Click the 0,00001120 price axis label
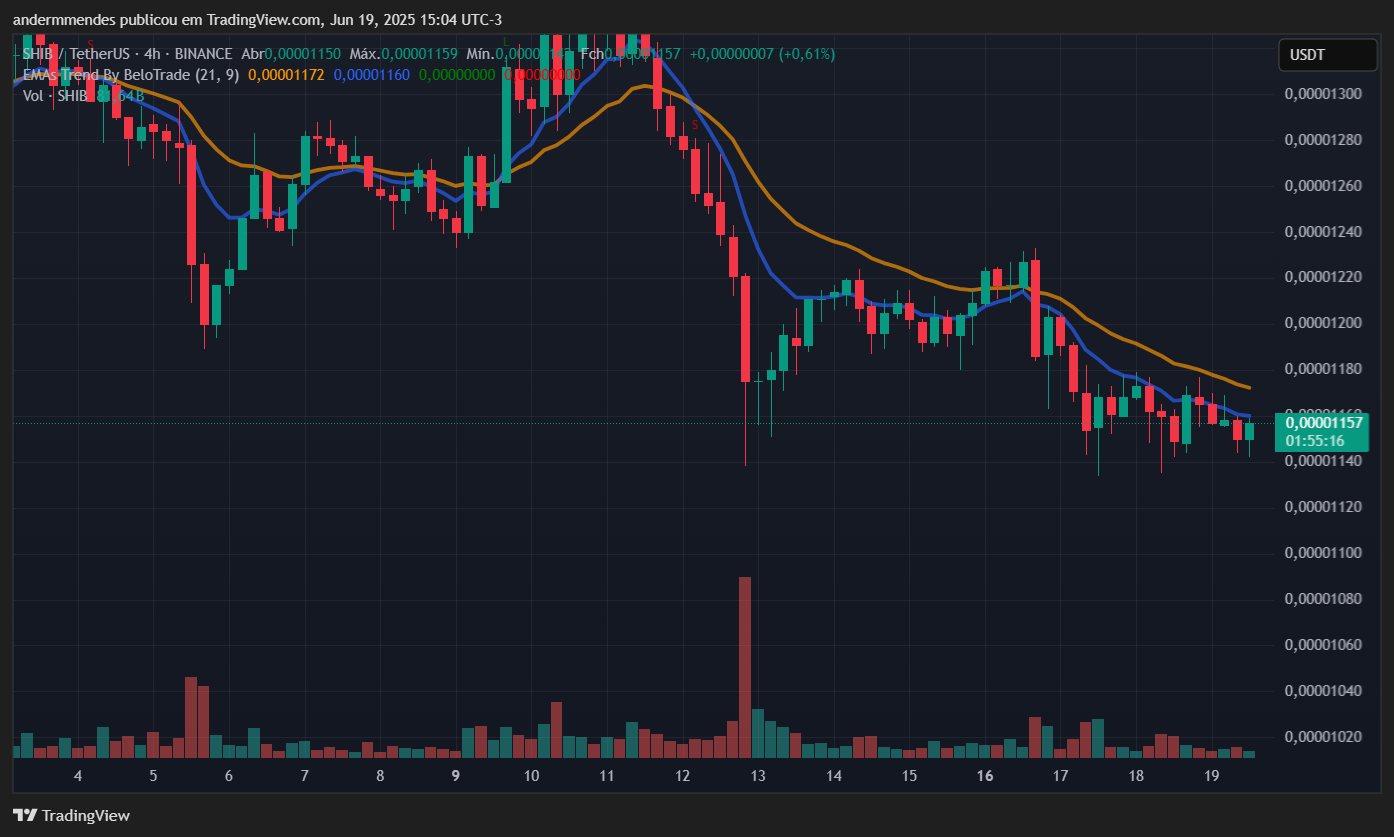 1325,507
